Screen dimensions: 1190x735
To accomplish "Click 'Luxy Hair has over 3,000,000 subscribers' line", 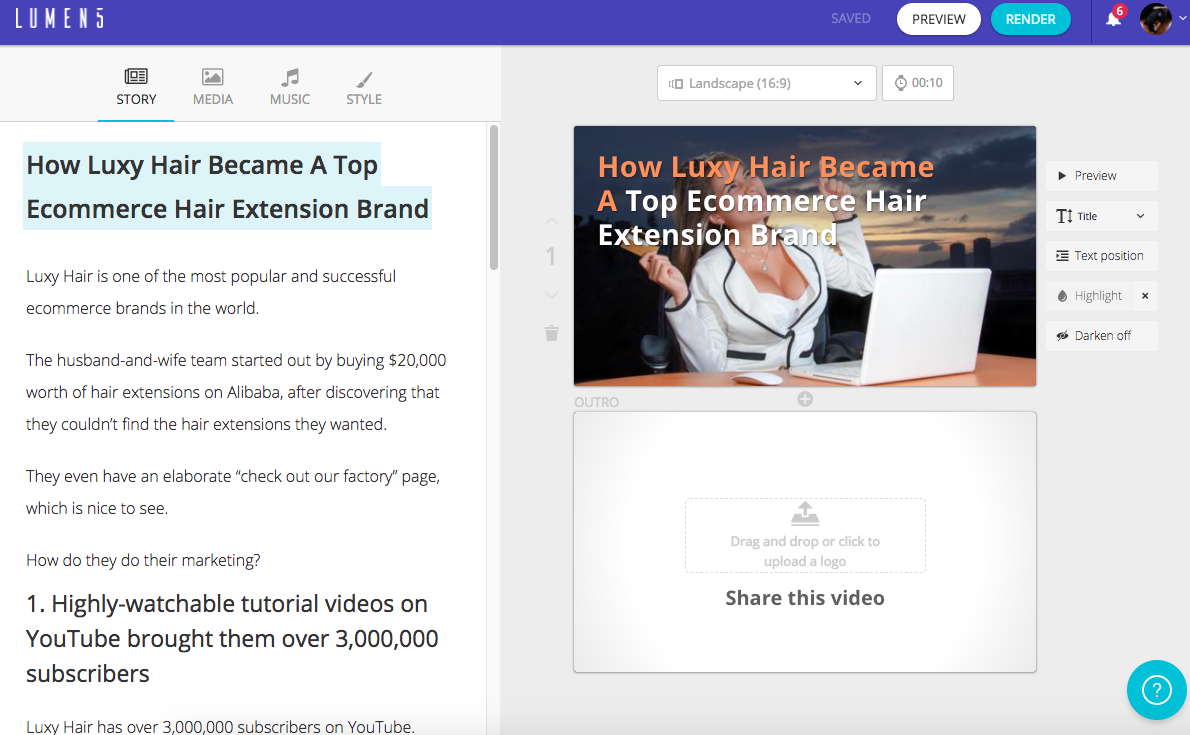I will pos(220,727).
